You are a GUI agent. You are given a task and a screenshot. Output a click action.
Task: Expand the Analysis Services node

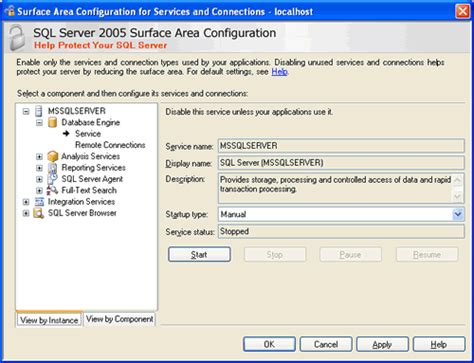pos(39,157)
